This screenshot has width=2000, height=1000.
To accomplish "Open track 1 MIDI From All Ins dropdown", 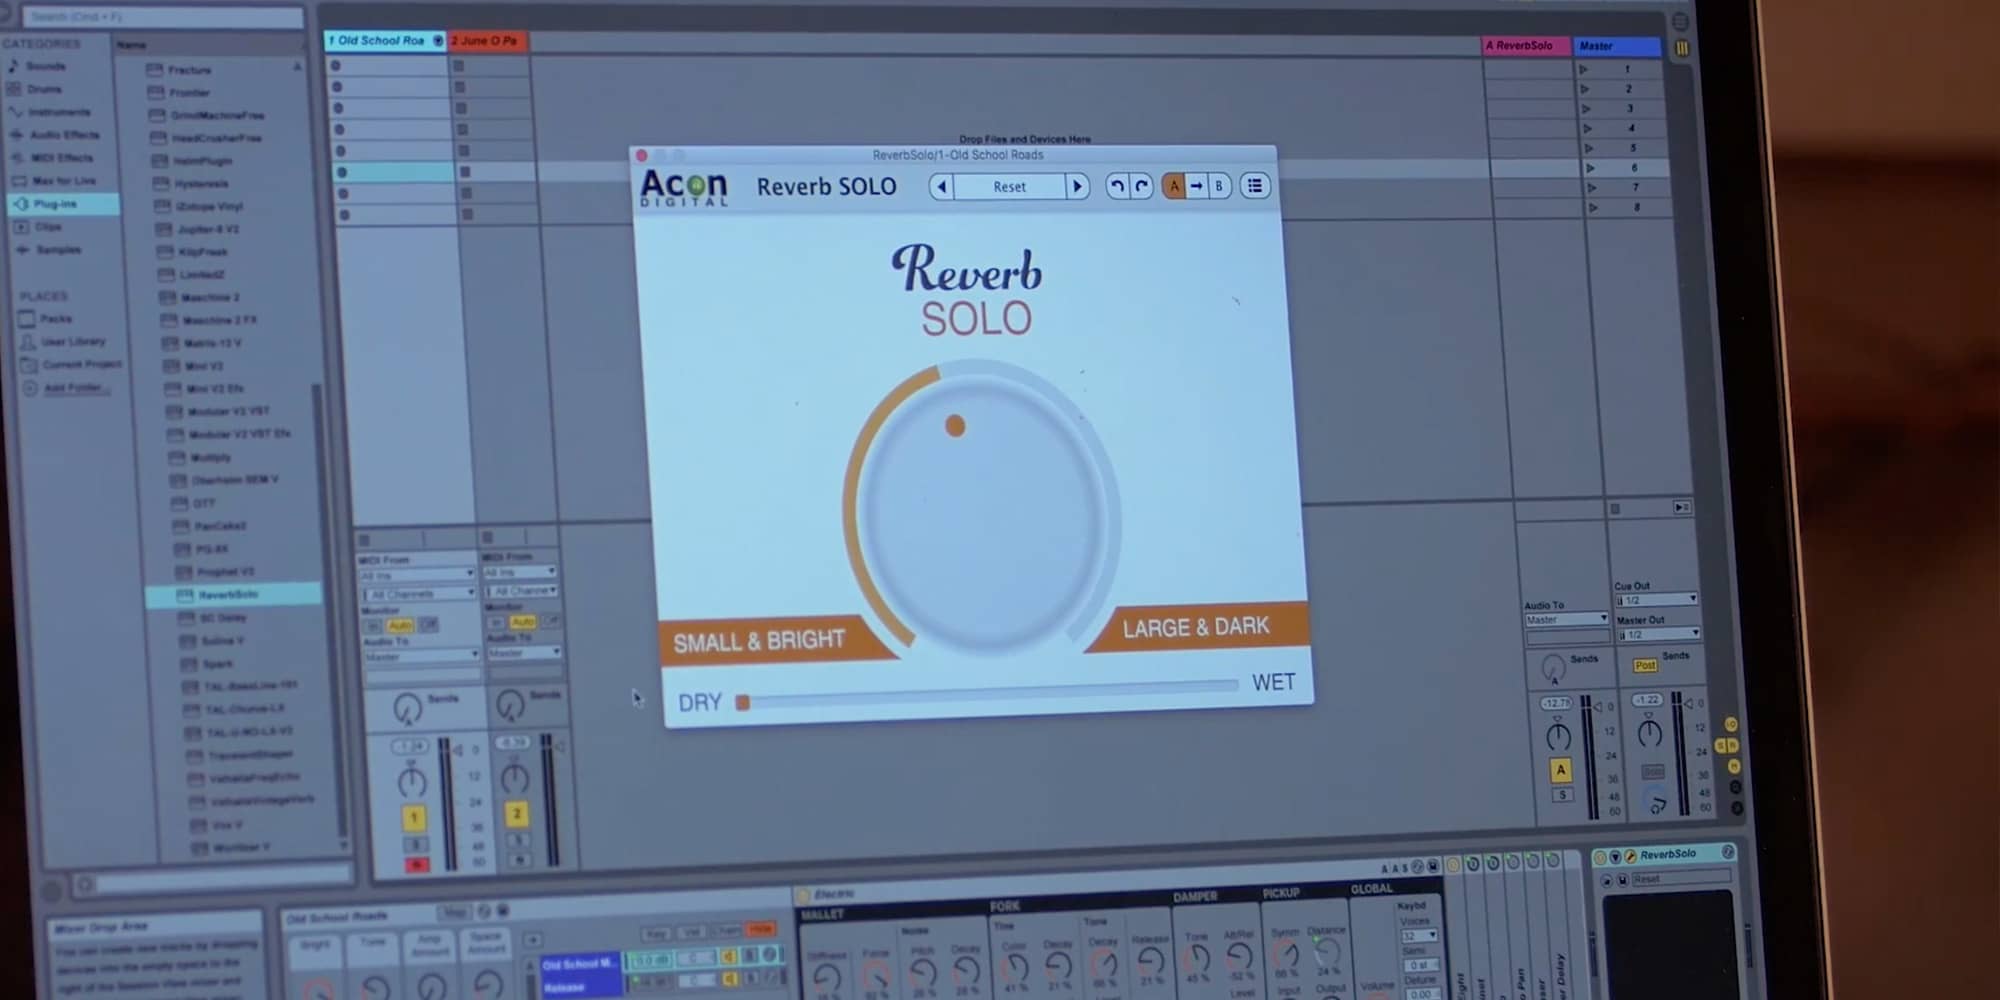I will click(x=417, y=575).
